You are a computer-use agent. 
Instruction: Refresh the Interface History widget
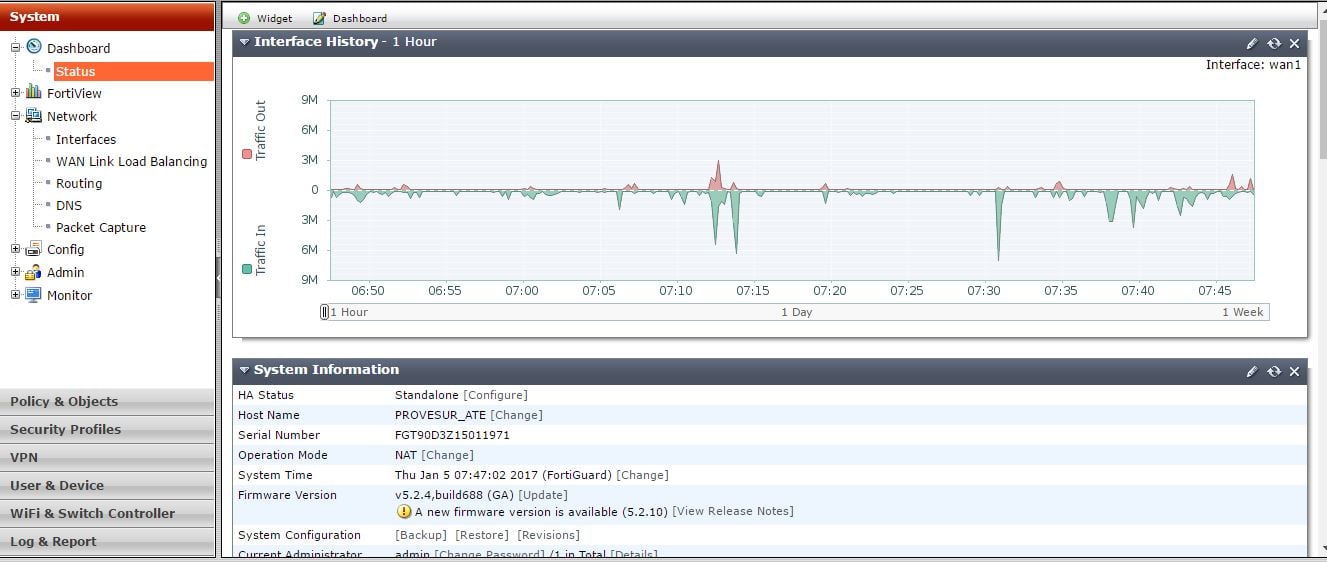(x=1274, y=43)
